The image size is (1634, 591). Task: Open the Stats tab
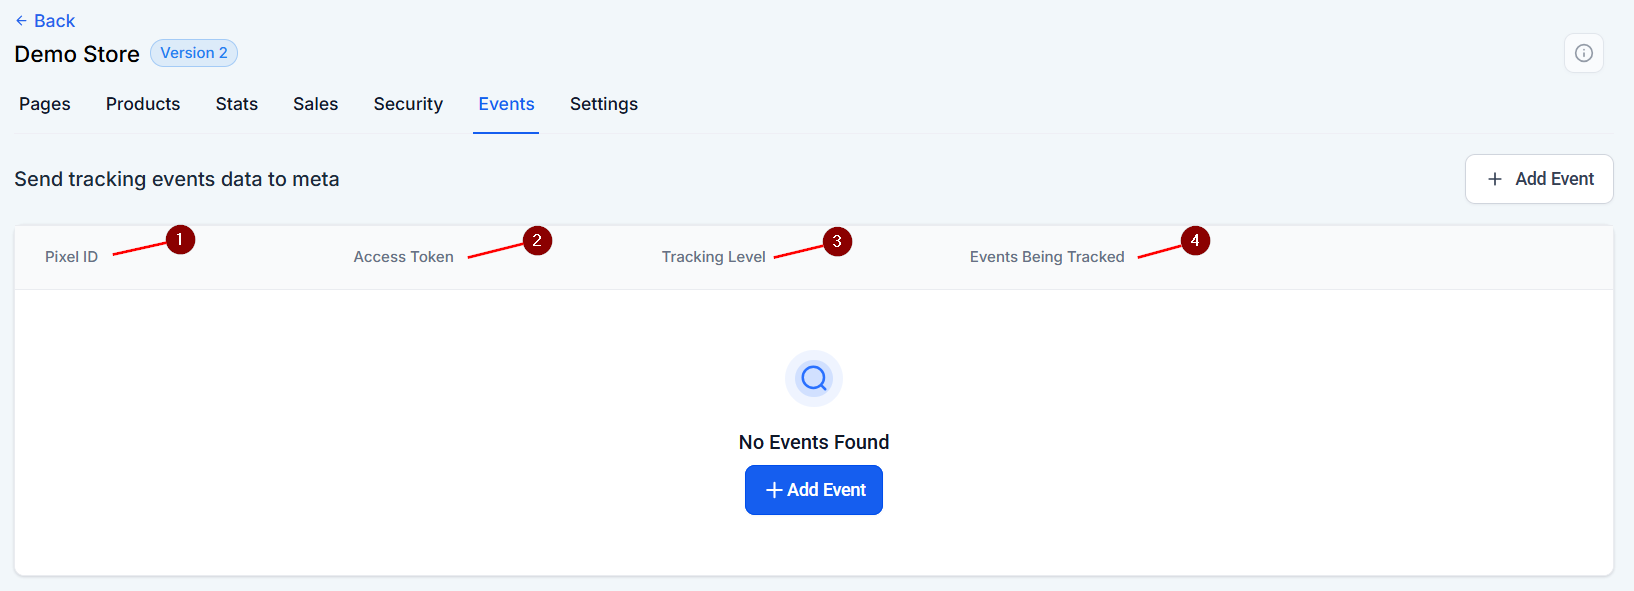coord(237,104)
